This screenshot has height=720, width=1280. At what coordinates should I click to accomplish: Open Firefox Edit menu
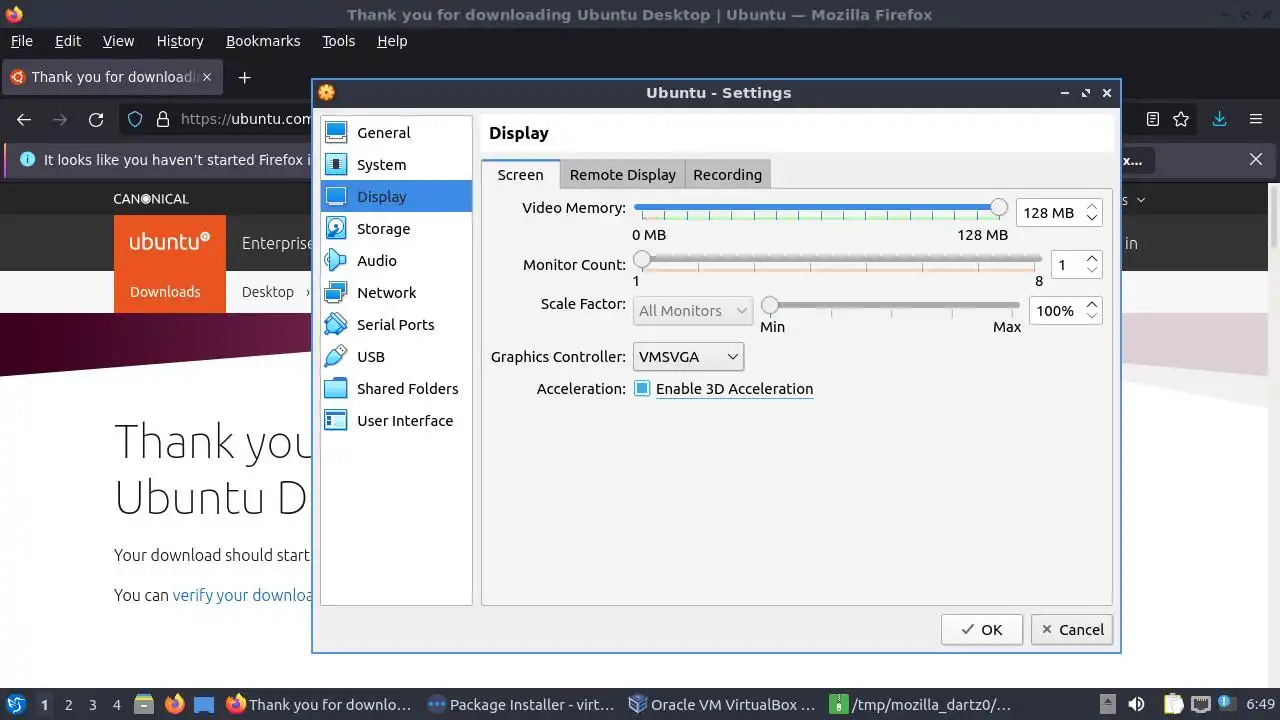click(x=68, y=41)
